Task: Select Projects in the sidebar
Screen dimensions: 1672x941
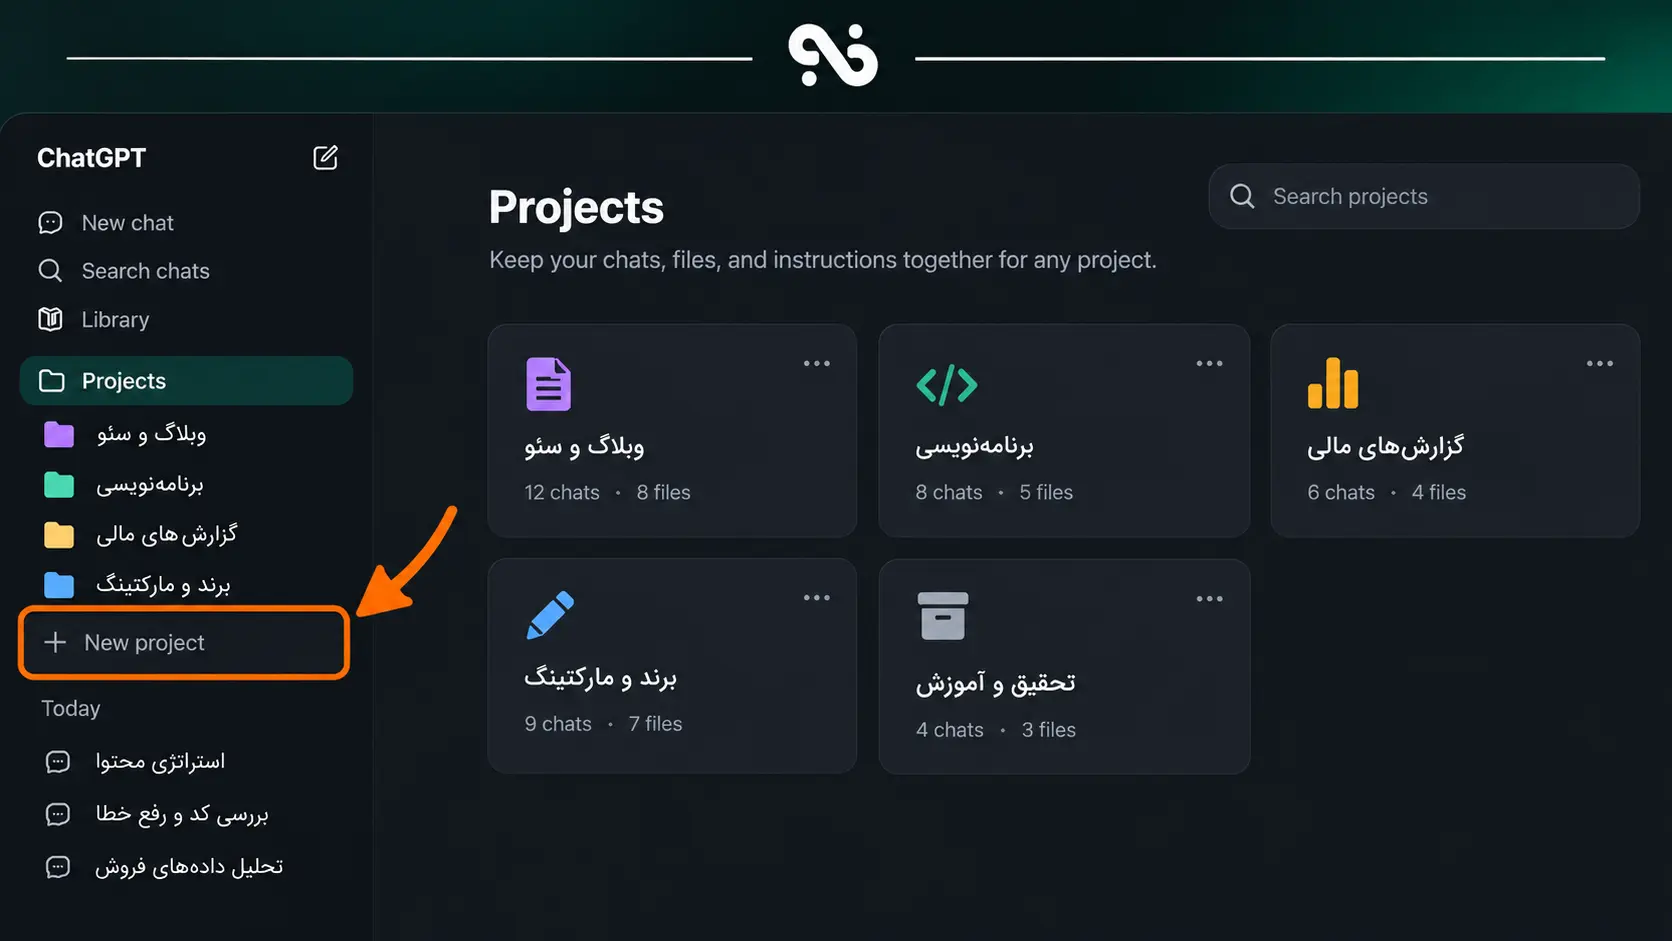Action: pos(186,381)
